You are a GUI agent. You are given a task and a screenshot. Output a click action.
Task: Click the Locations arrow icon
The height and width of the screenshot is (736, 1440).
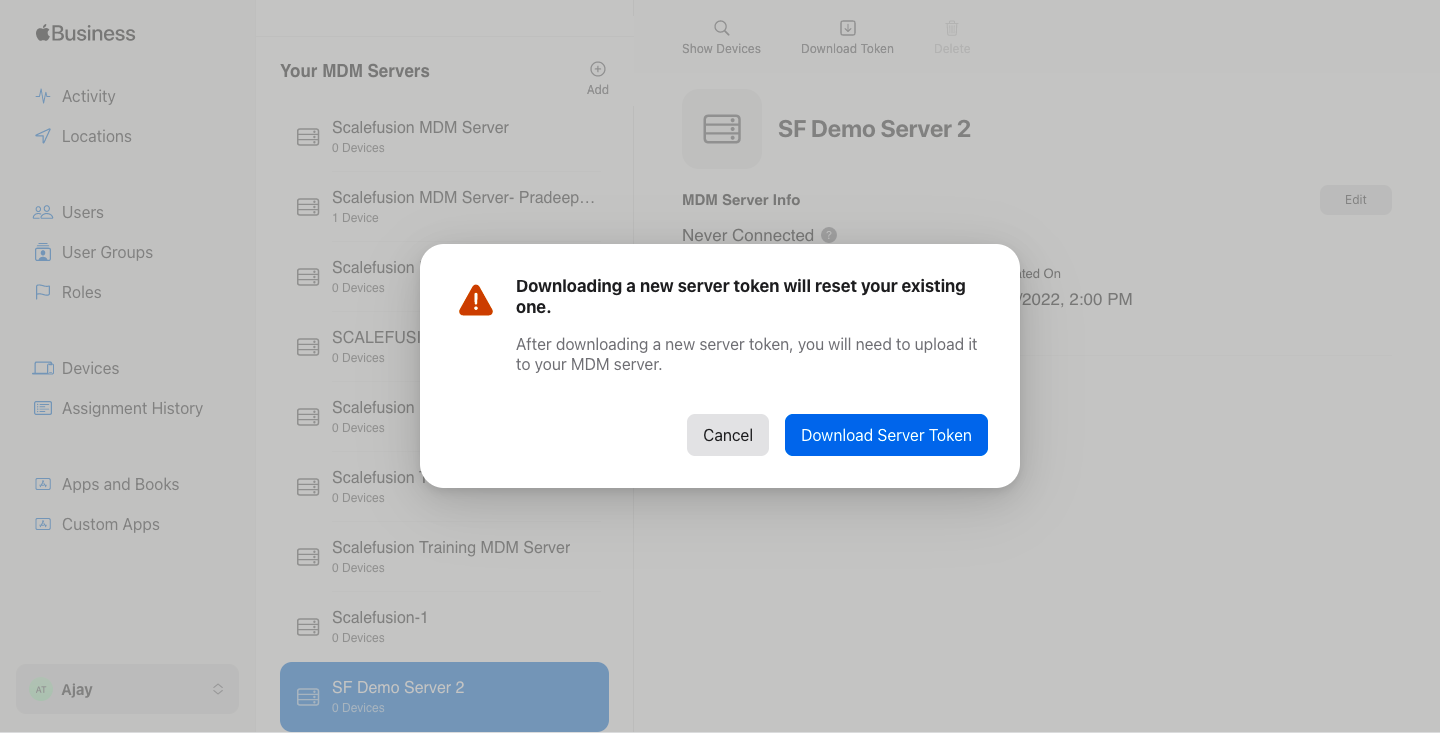[x=43, y=136]
